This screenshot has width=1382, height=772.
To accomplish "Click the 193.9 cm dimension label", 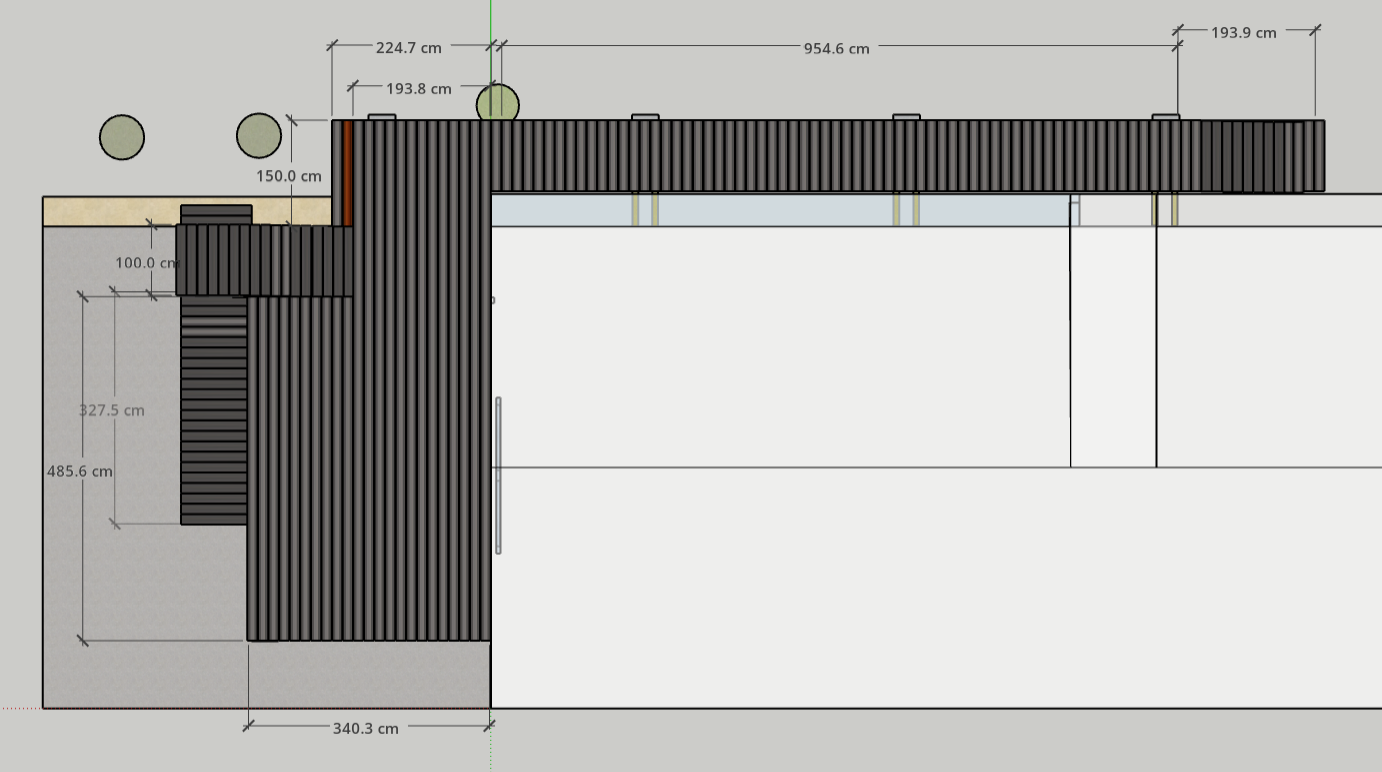I will click(x=1243, y=32).
